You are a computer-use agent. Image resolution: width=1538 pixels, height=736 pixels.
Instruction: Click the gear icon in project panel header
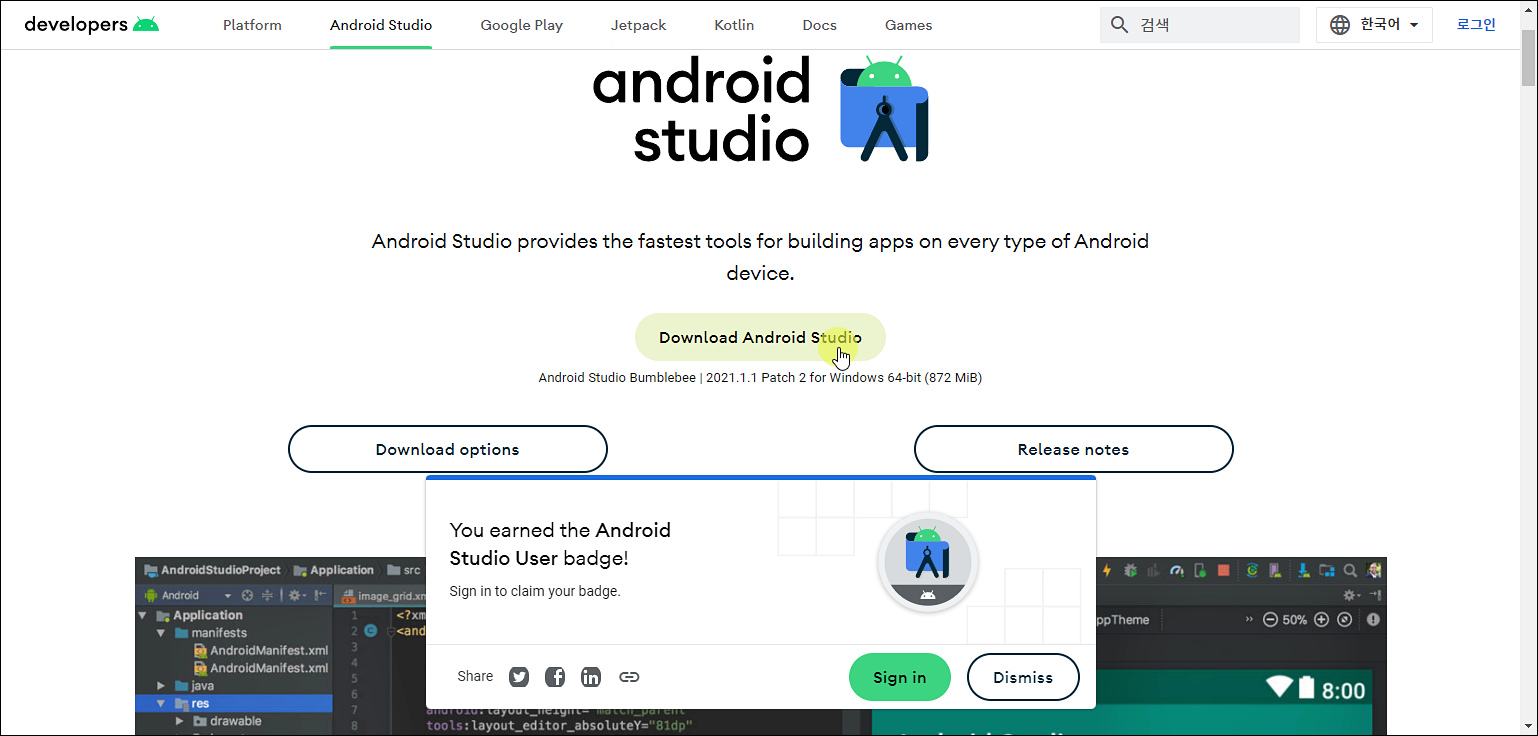coord(295,595)
